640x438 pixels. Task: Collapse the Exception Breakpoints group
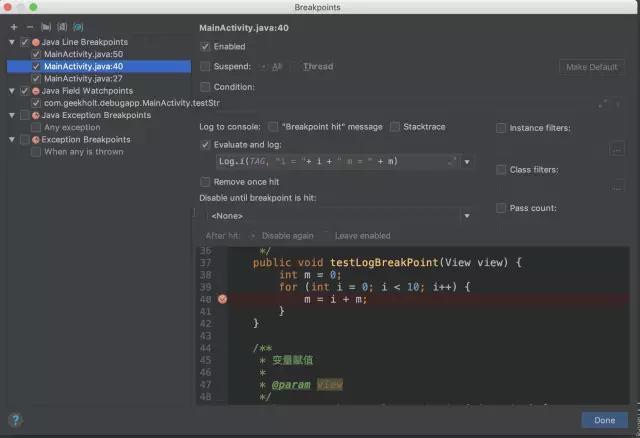pyautogui.click(x=12, y=140)
